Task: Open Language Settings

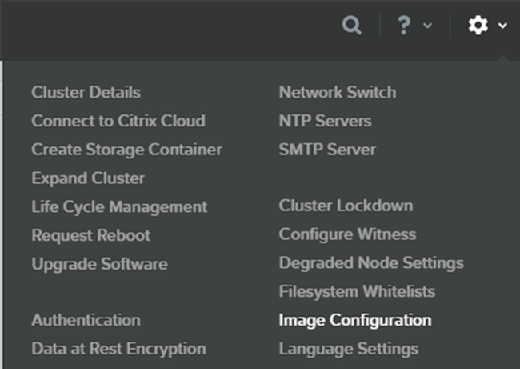Action: pyautogui.click(x=348, y=349)
